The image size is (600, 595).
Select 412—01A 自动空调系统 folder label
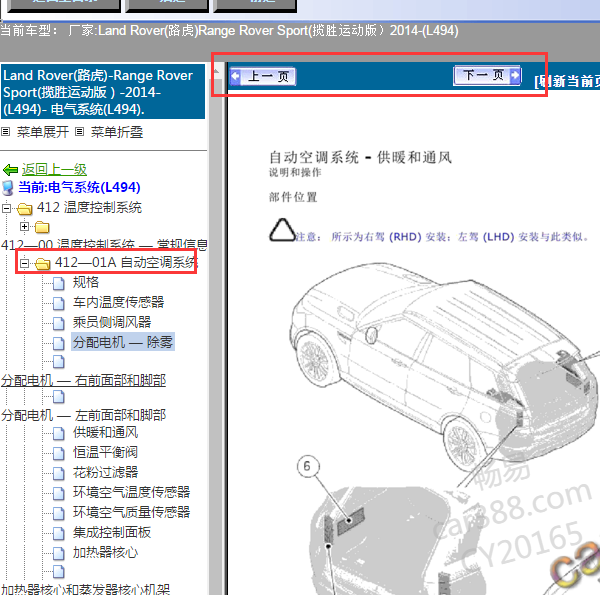click(126, 262)
